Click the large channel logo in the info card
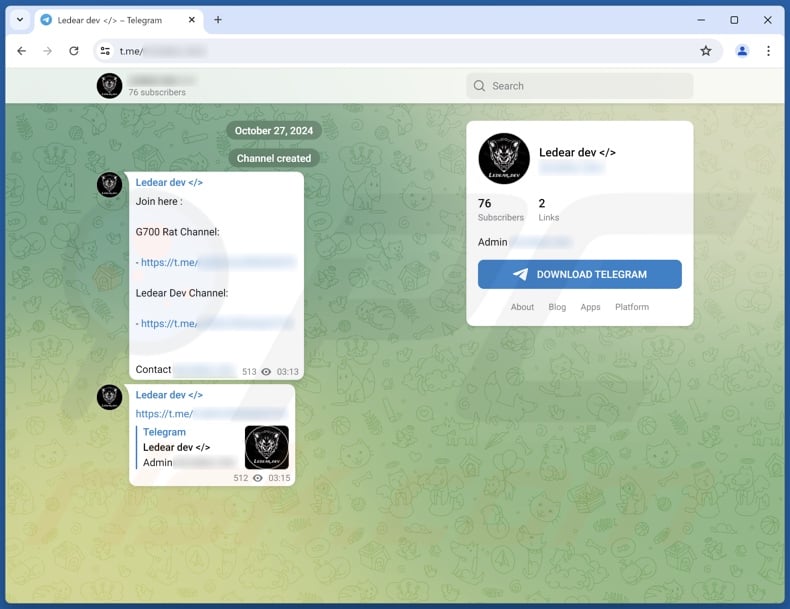Screen dimensions: 790x609 tap(504, 158)
